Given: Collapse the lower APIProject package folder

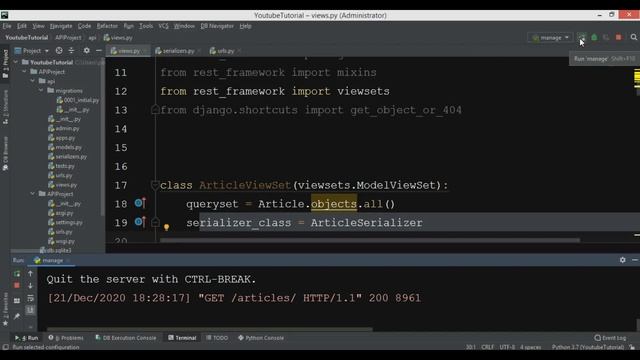Looking at the screenshot, I should [x=33, y=194].
